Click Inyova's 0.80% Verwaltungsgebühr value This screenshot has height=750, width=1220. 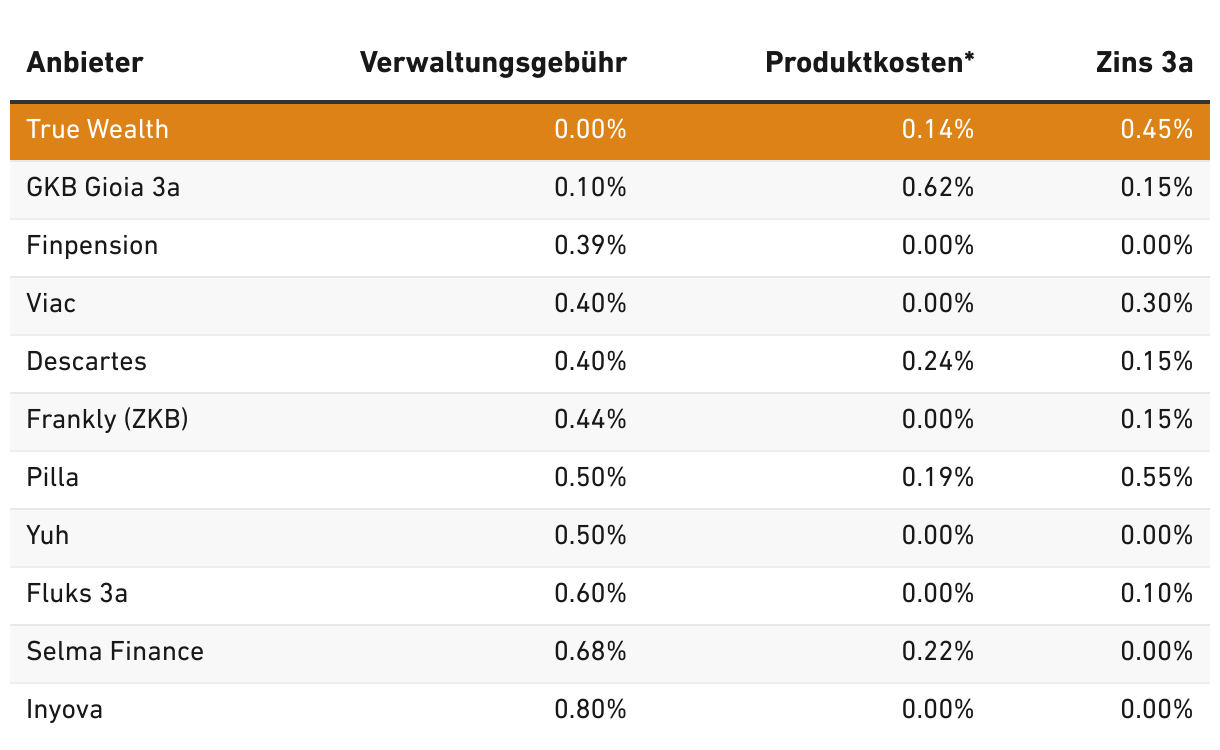591,710
